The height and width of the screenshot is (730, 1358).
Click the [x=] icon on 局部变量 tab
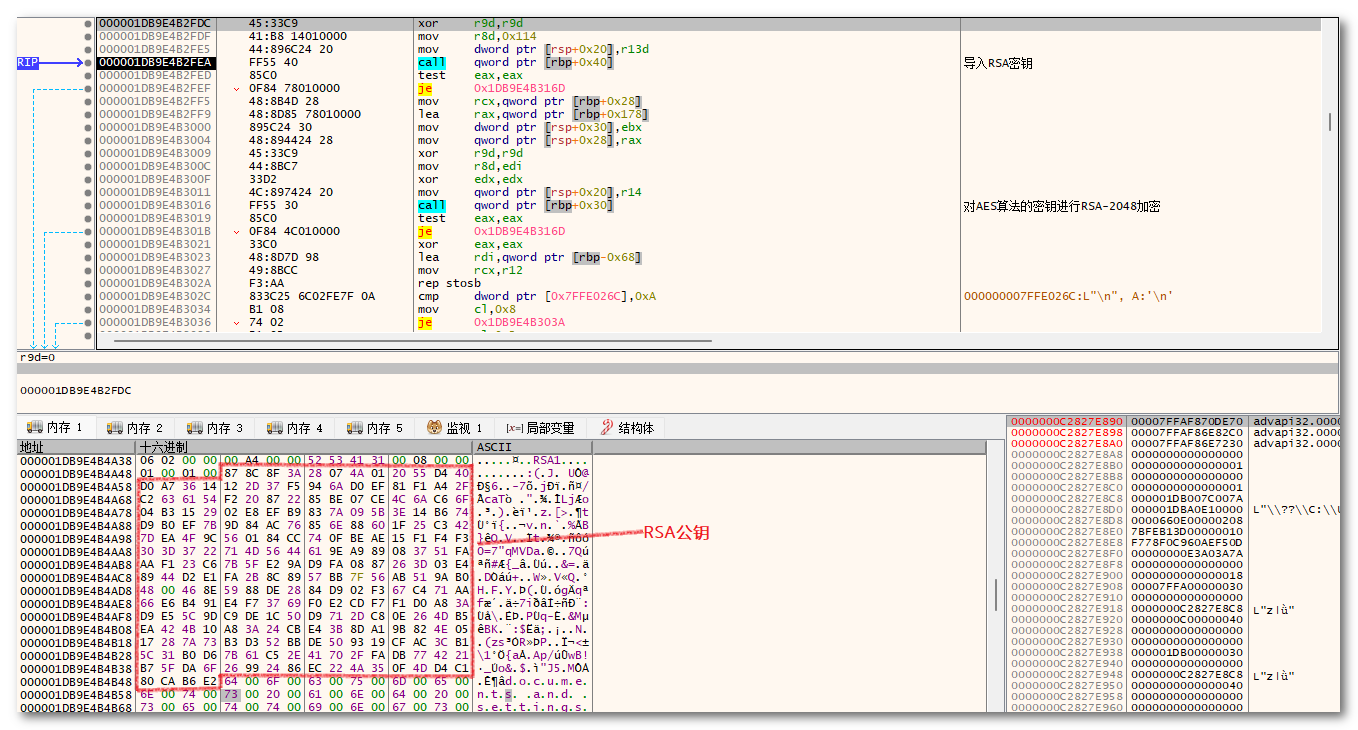514,428
